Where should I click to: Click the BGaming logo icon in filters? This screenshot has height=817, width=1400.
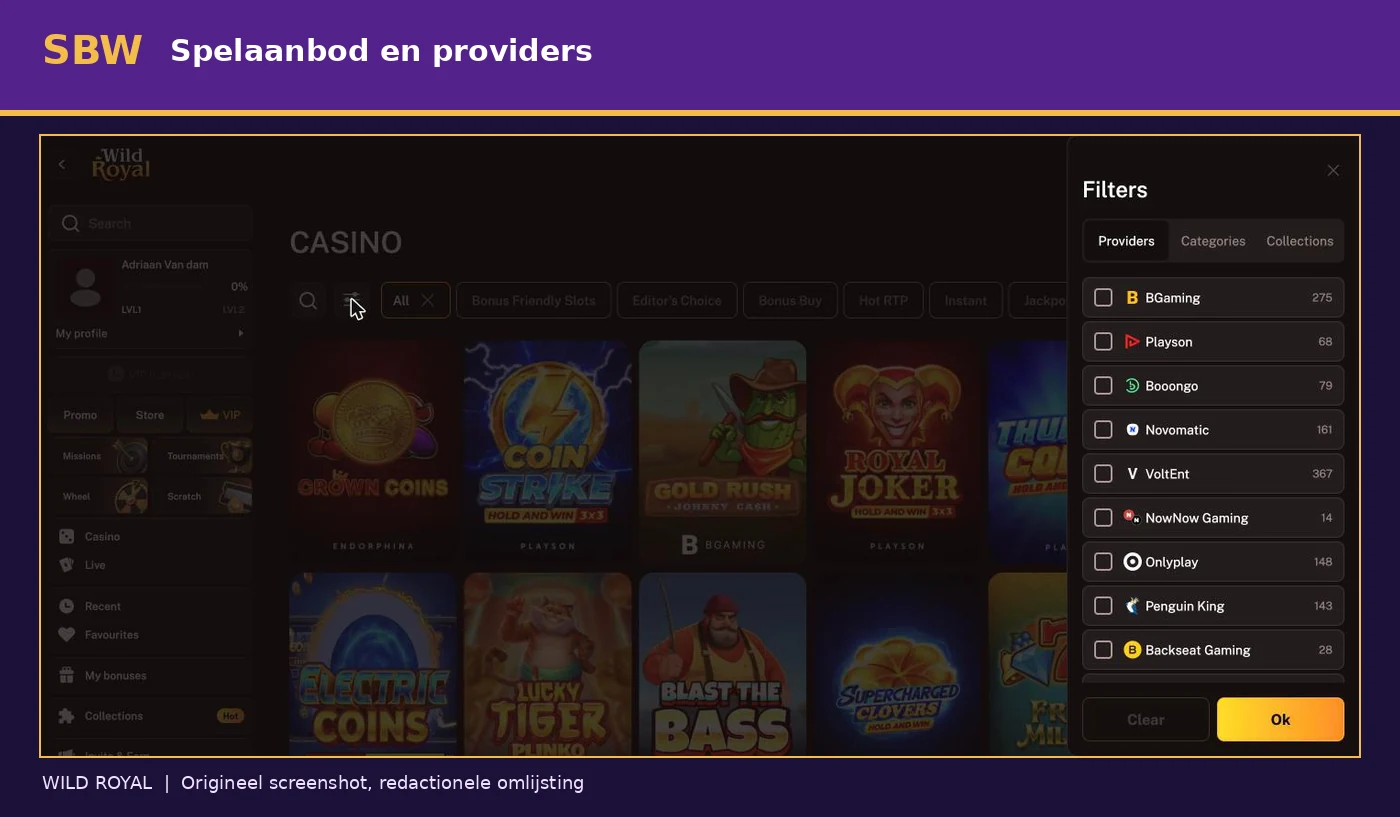[1132, 298]
